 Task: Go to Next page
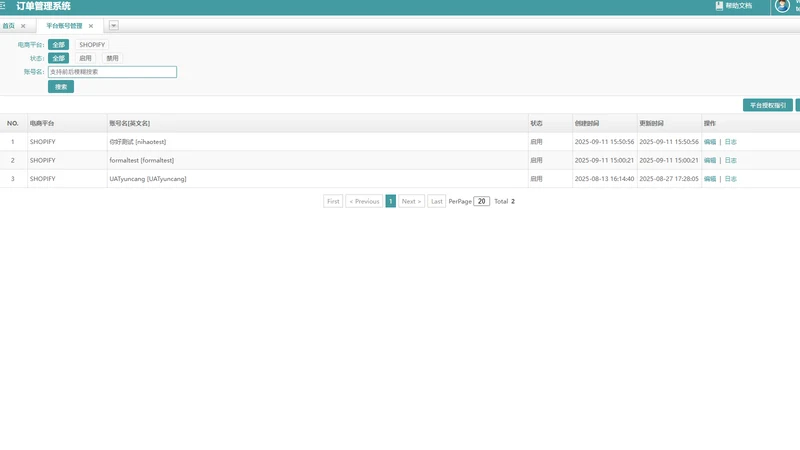(x=411, y=202)
